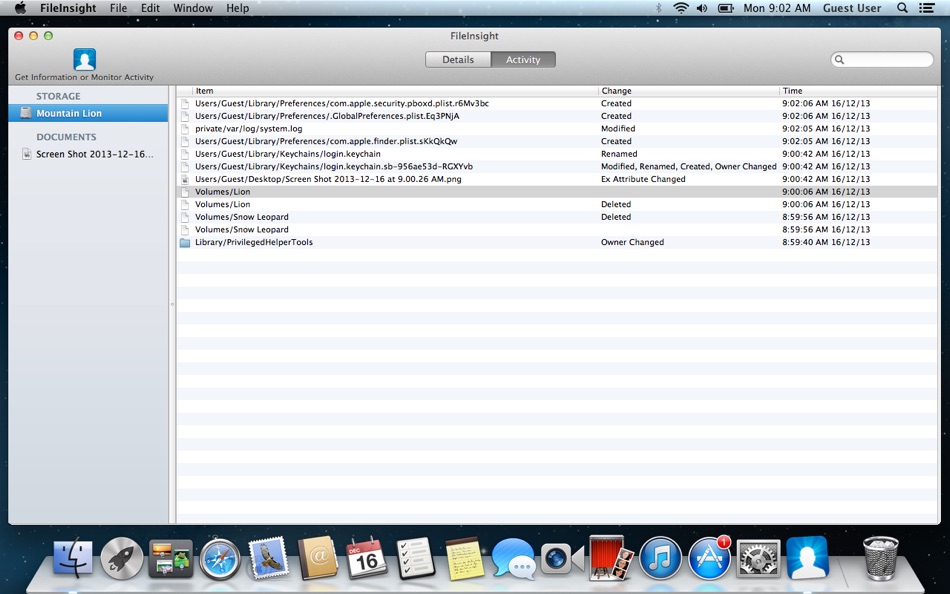Open Calendar from the Dock
The width and height of the screenshot is (950, 594).
[x=366, y=558]
